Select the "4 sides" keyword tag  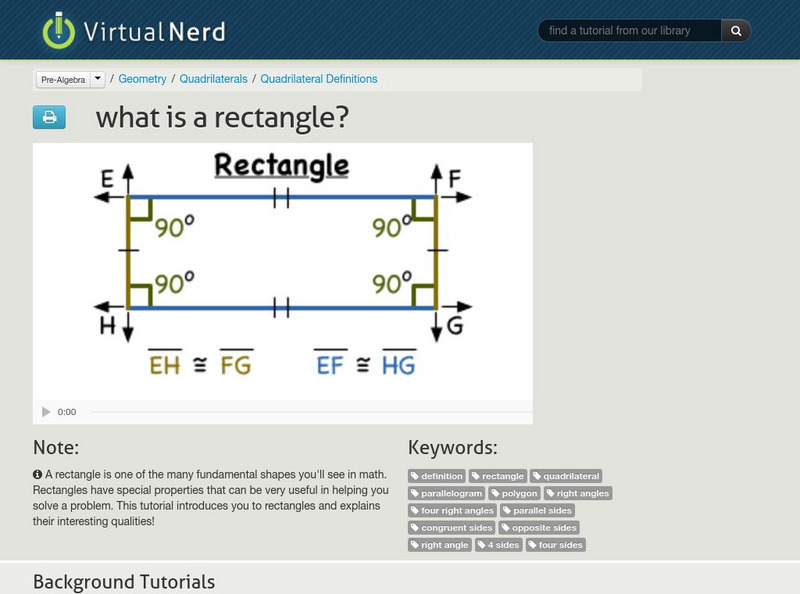[498, 544]
